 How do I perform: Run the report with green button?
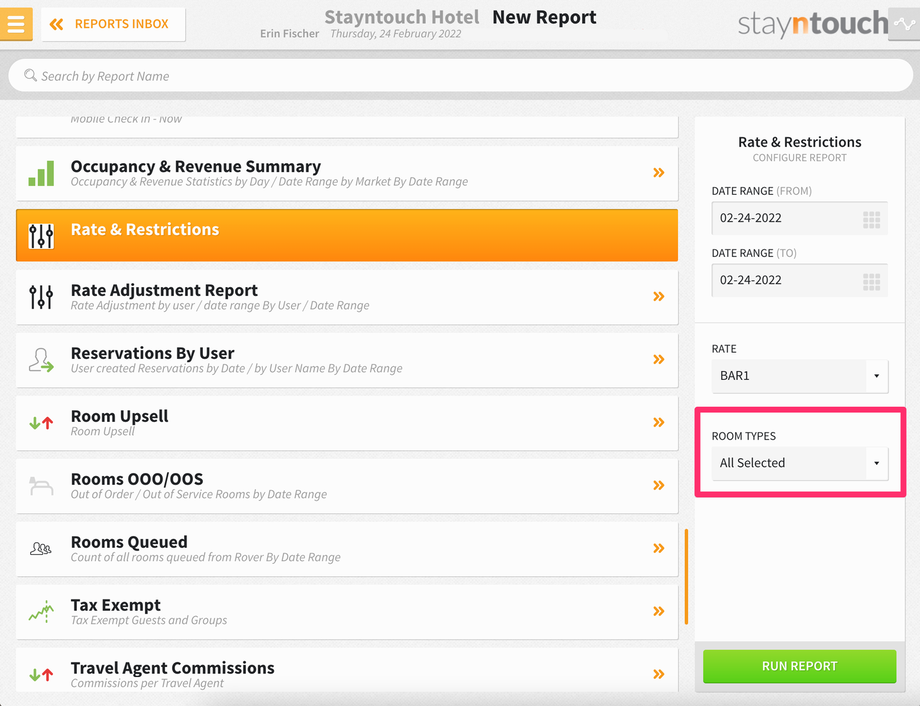pyautogui.click(x=799, y=666)
